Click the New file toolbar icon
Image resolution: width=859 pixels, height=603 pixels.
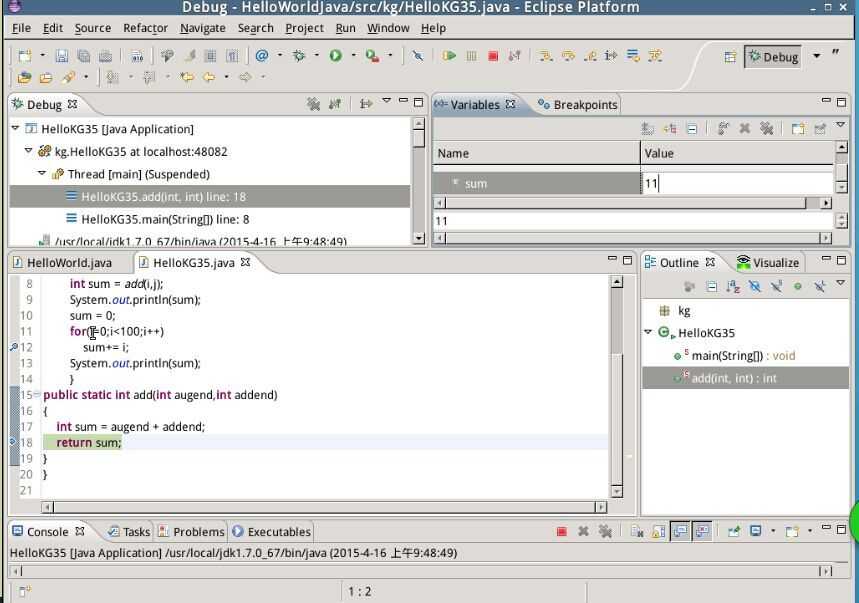click(x=25, y=56)
